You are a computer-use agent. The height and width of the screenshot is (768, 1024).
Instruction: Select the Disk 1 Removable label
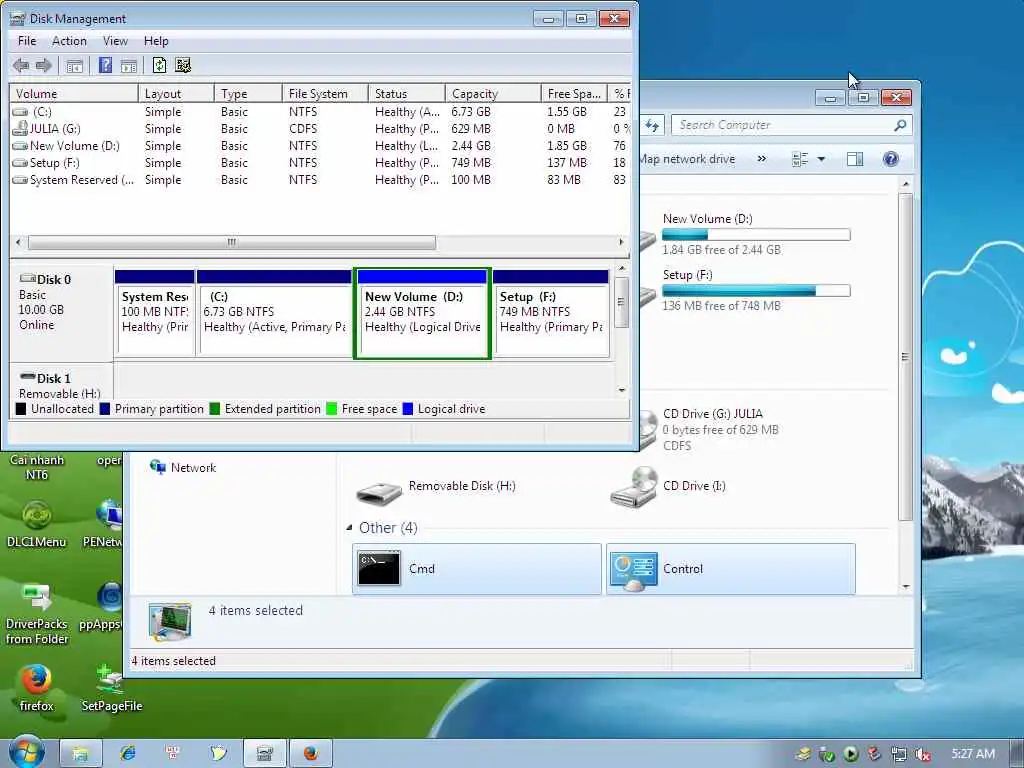[x=61, y=385]
